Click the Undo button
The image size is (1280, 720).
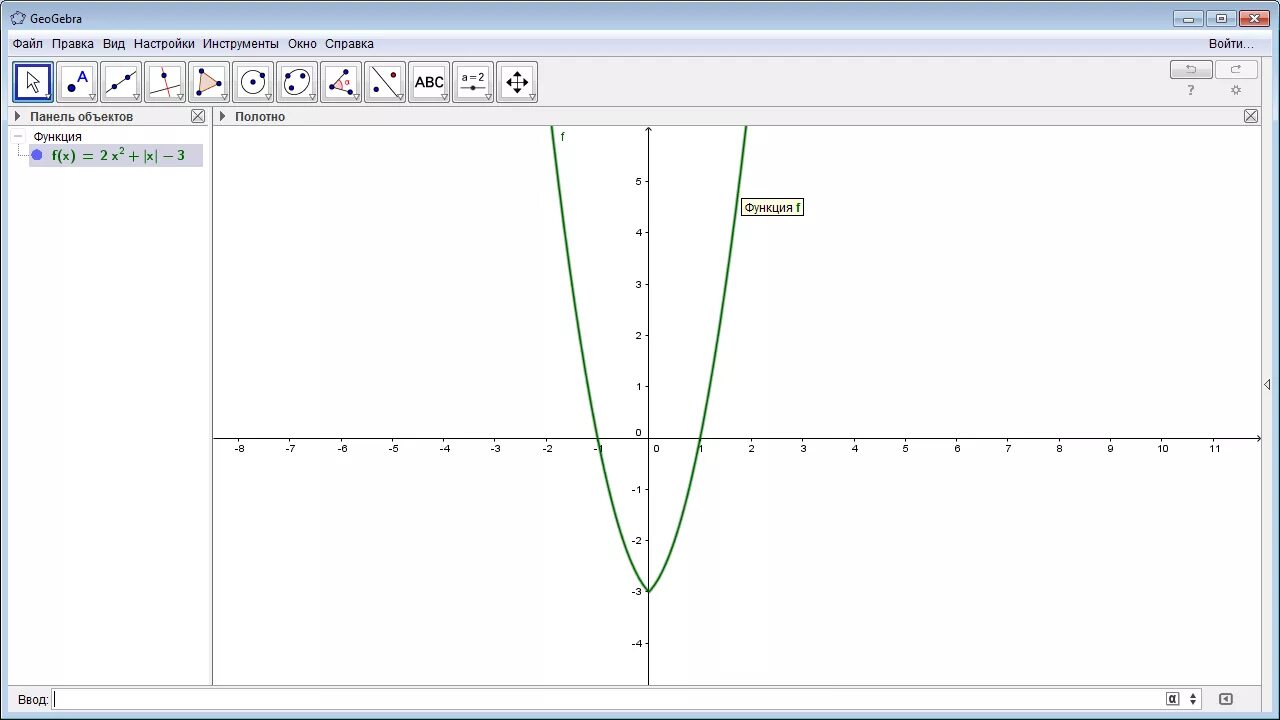1191,69
